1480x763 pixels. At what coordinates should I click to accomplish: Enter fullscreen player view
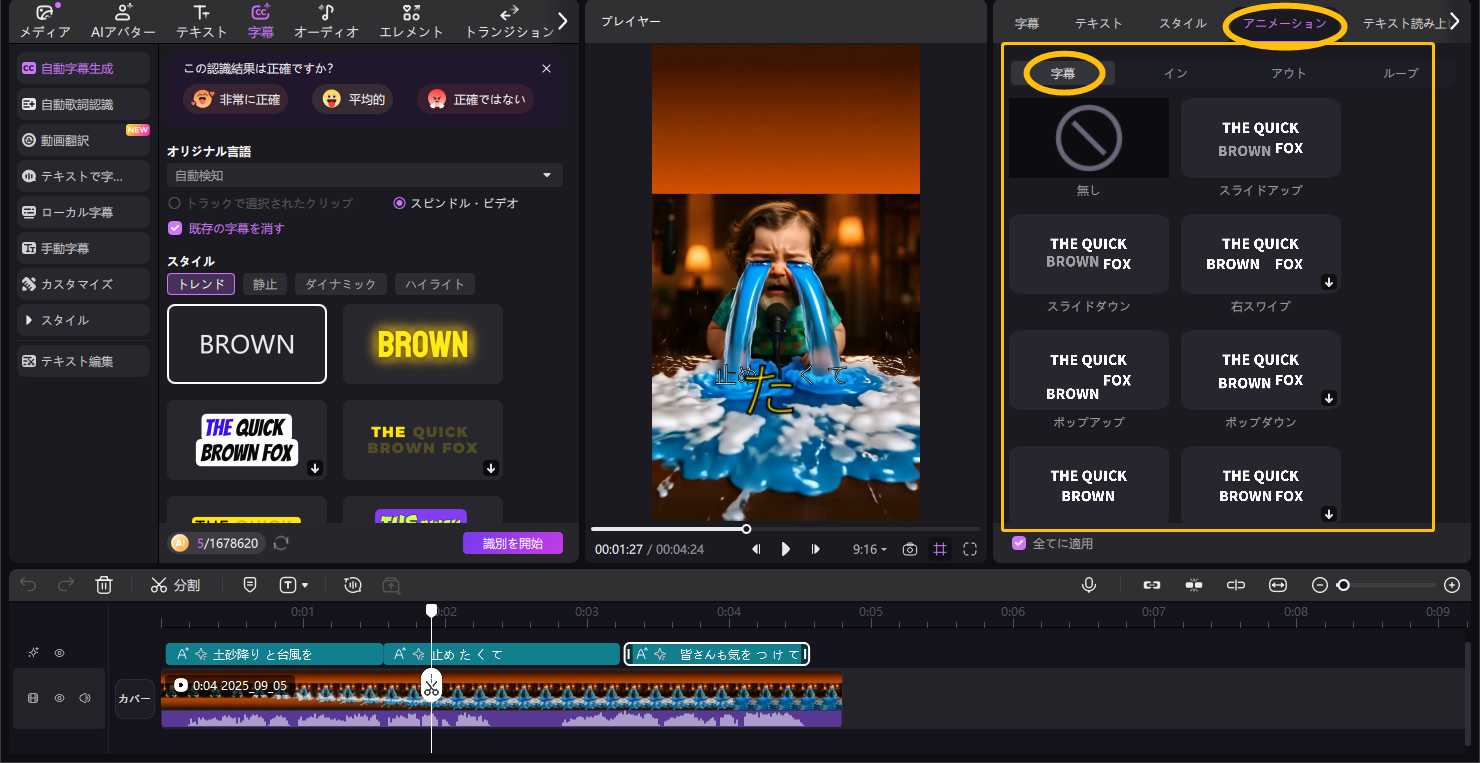[969, 549]
